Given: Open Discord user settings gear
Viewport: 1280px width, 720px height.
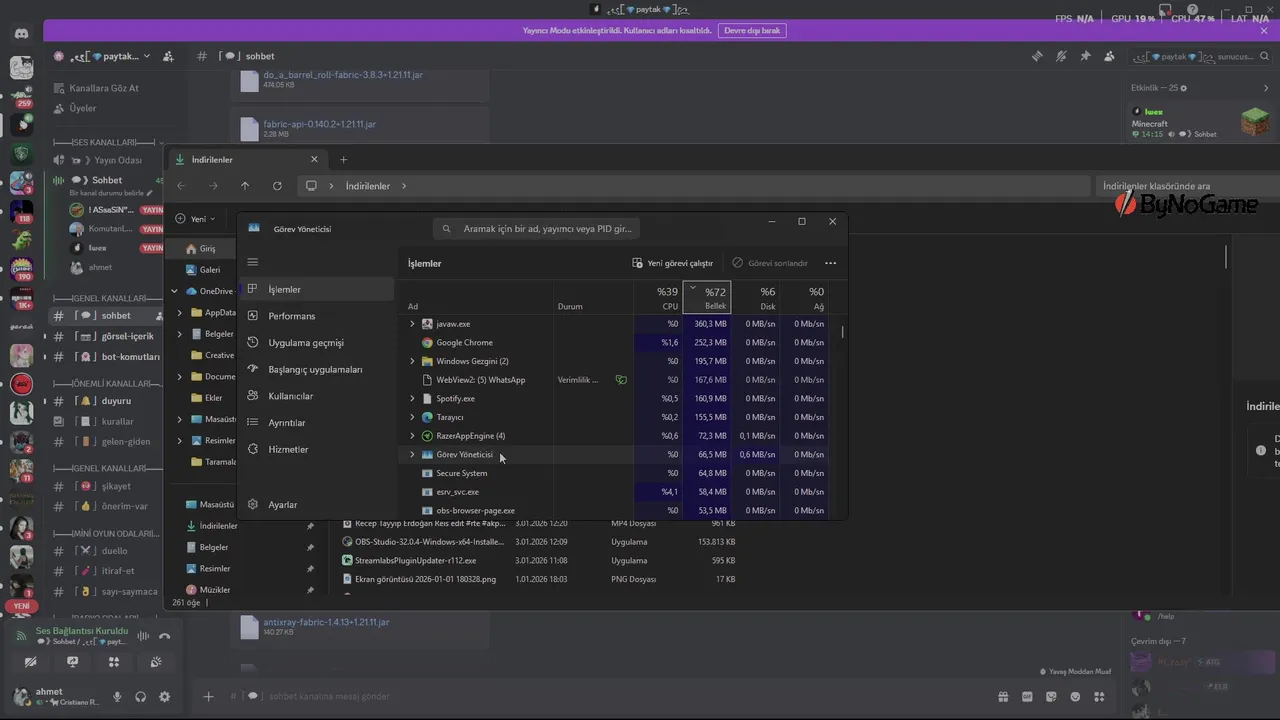Looking at the screenshot, I should pyautogui.click(x=165, y=697).
